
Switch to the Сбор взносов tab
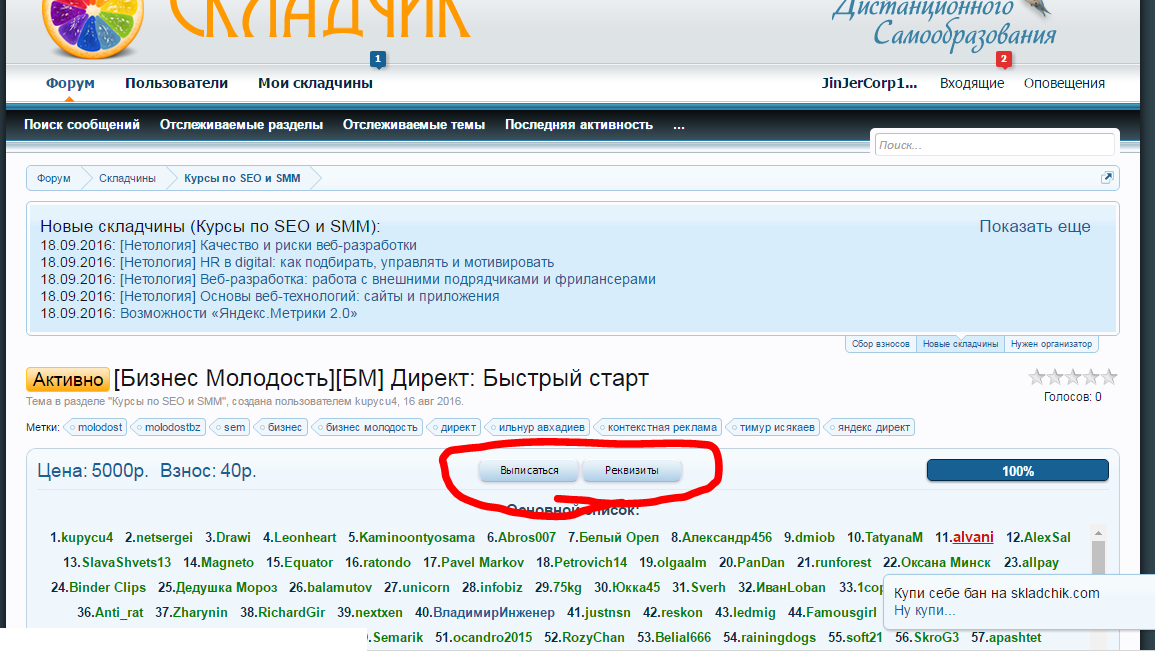880,344
